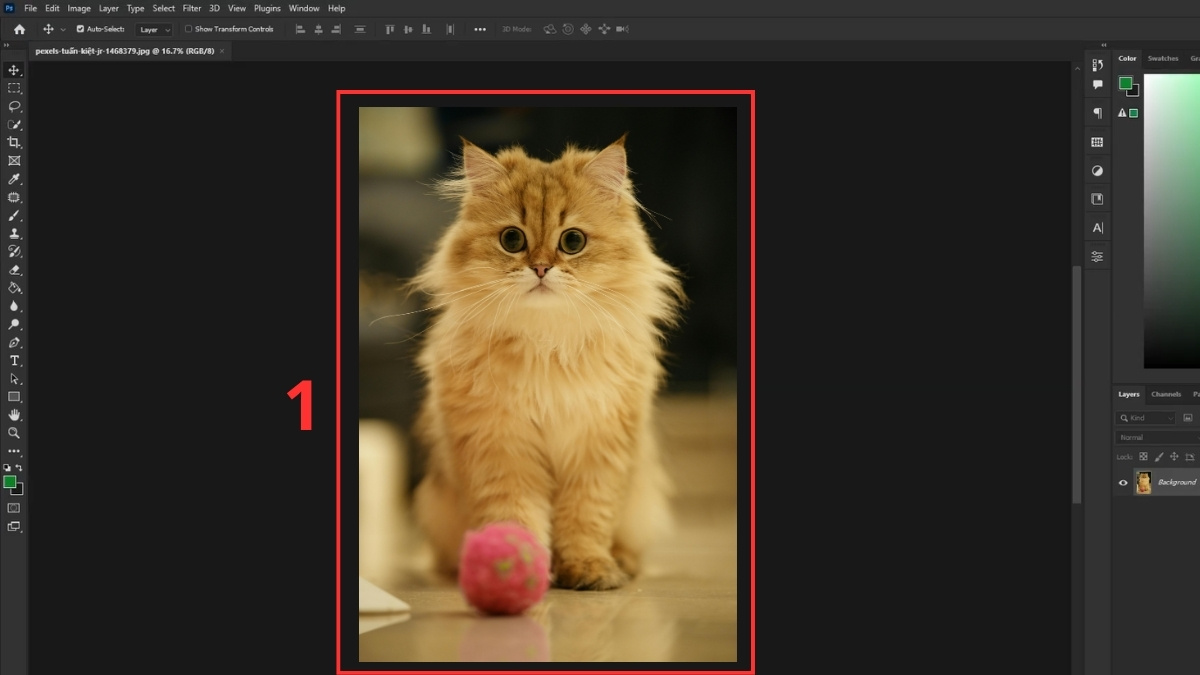Screen dimensions: 1200x675
Task: Enable Show Transform Controls checkbox
Action: [188, 29]
